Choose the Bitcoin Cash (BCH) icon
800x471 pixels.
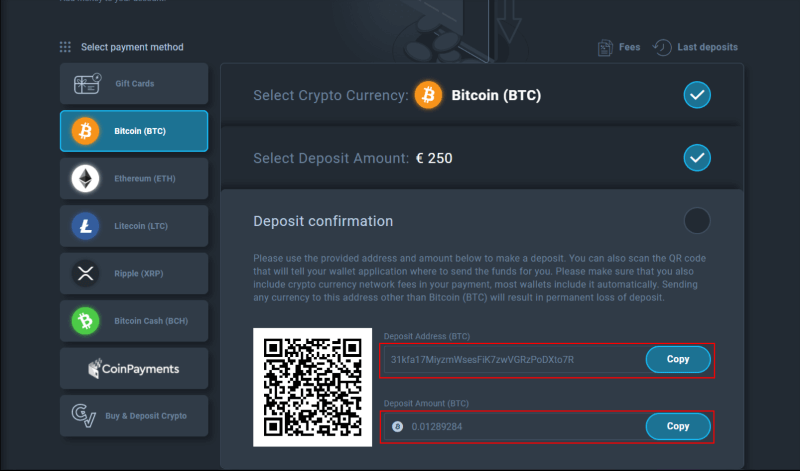tap(86, 321)
